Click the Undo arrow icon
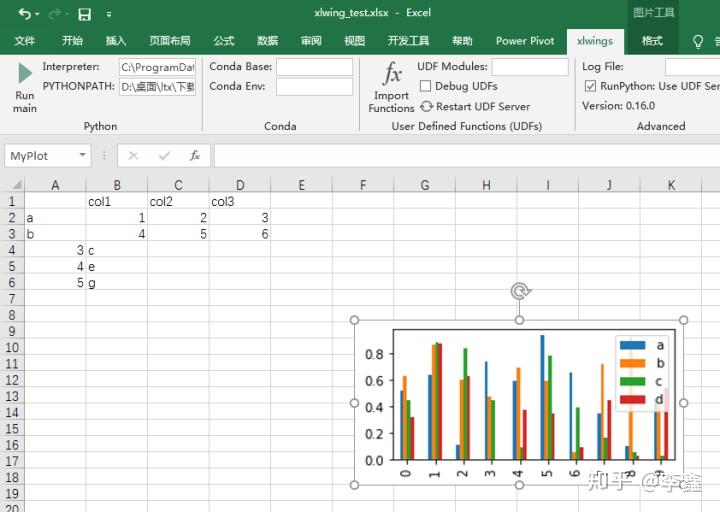 coord(25,14)
